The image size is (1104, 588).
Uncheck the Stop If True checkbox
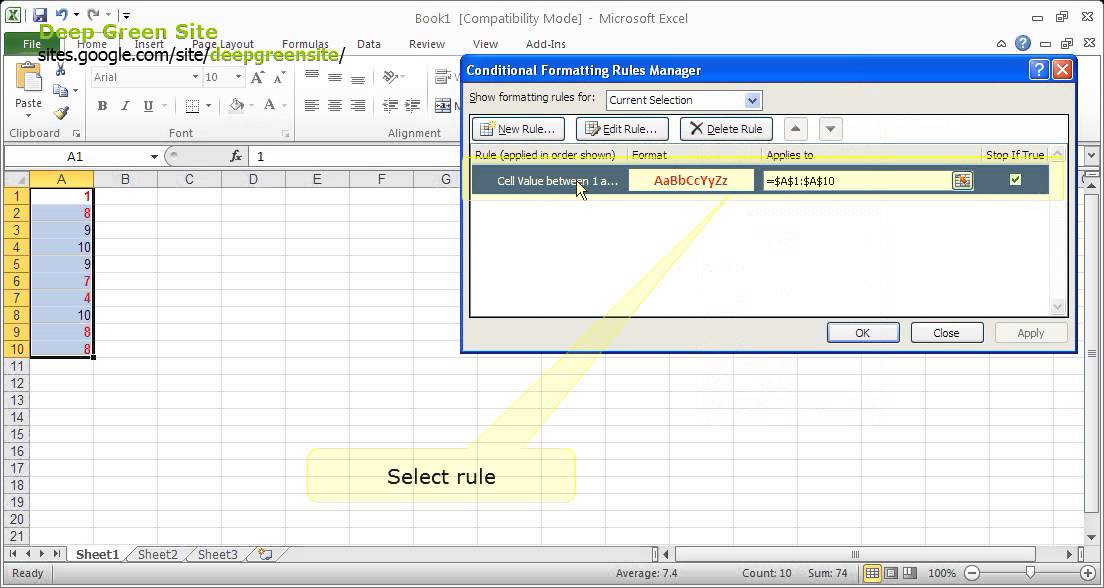[x=1015, y=180]
